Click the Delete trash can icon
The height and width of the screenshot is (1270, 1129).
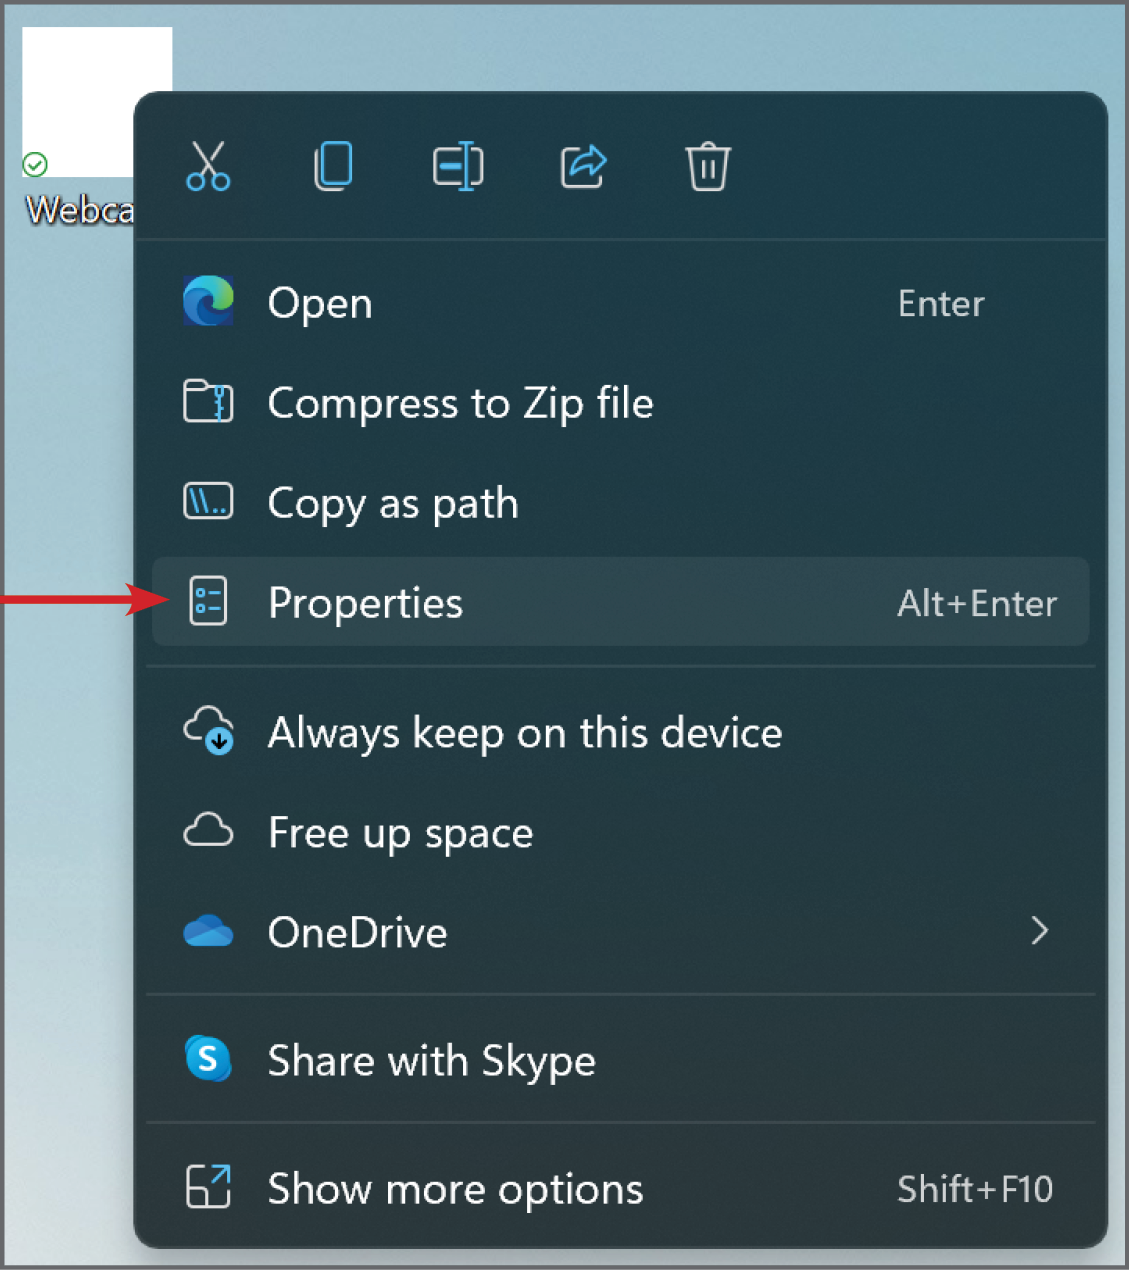708,166
